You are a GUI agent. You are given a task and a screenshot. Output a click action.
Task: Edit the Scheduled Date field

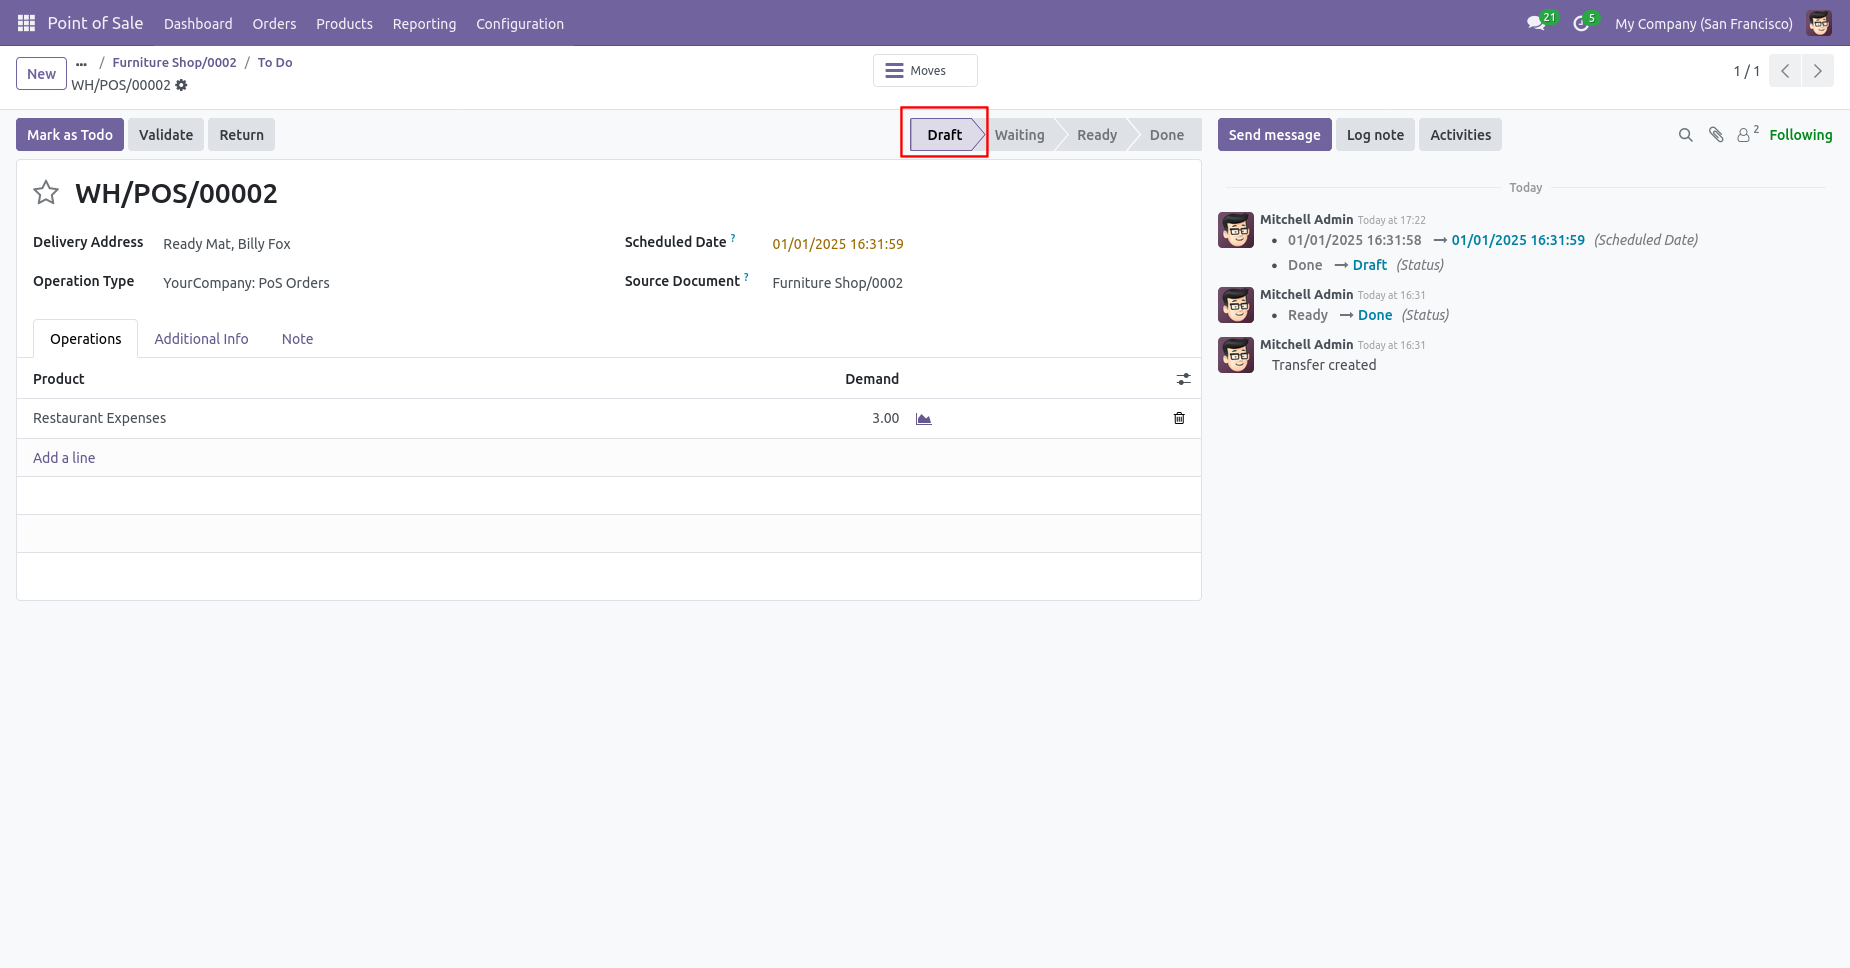coord(838,244)
